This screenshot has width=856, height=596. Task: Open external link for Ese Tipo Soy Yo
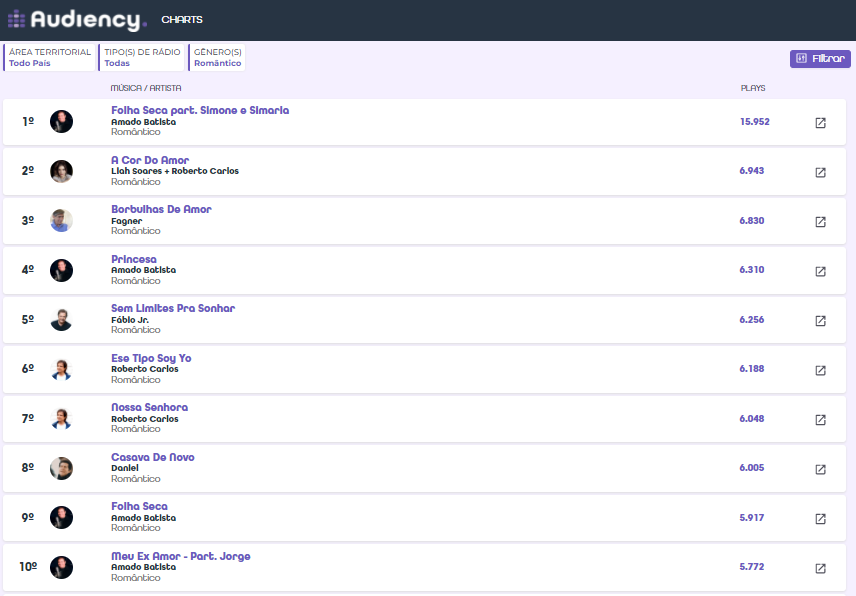click(820, 370)
